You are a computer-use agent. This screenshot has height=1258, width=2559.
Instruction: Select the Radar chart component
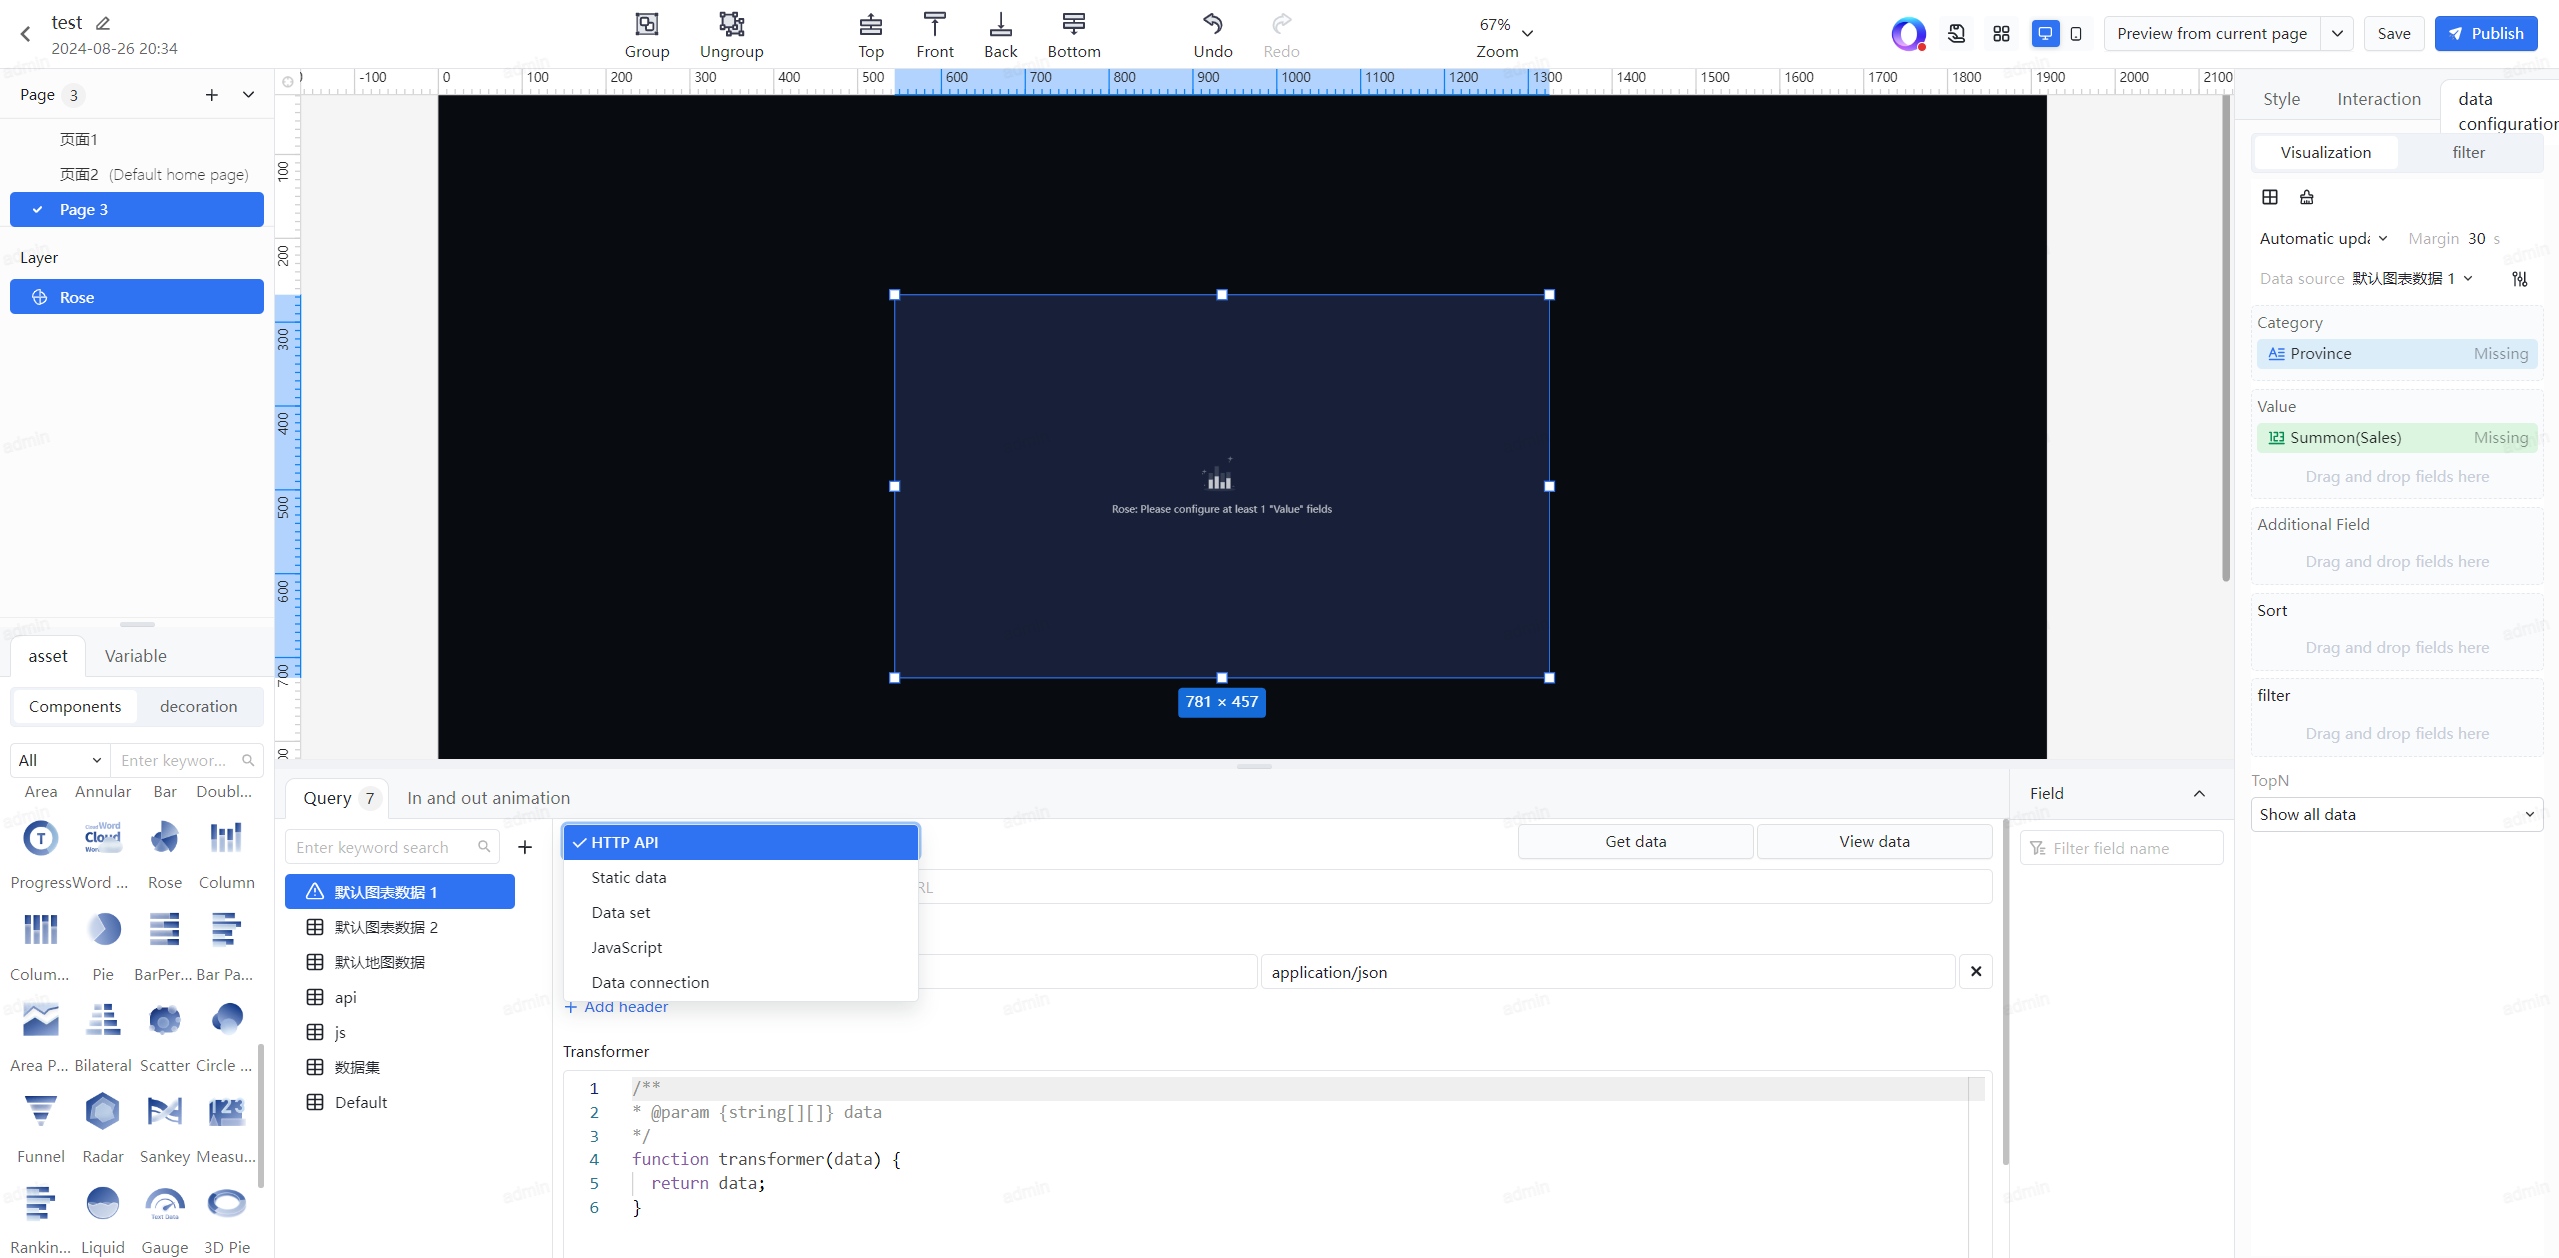tap(103, 1112)
